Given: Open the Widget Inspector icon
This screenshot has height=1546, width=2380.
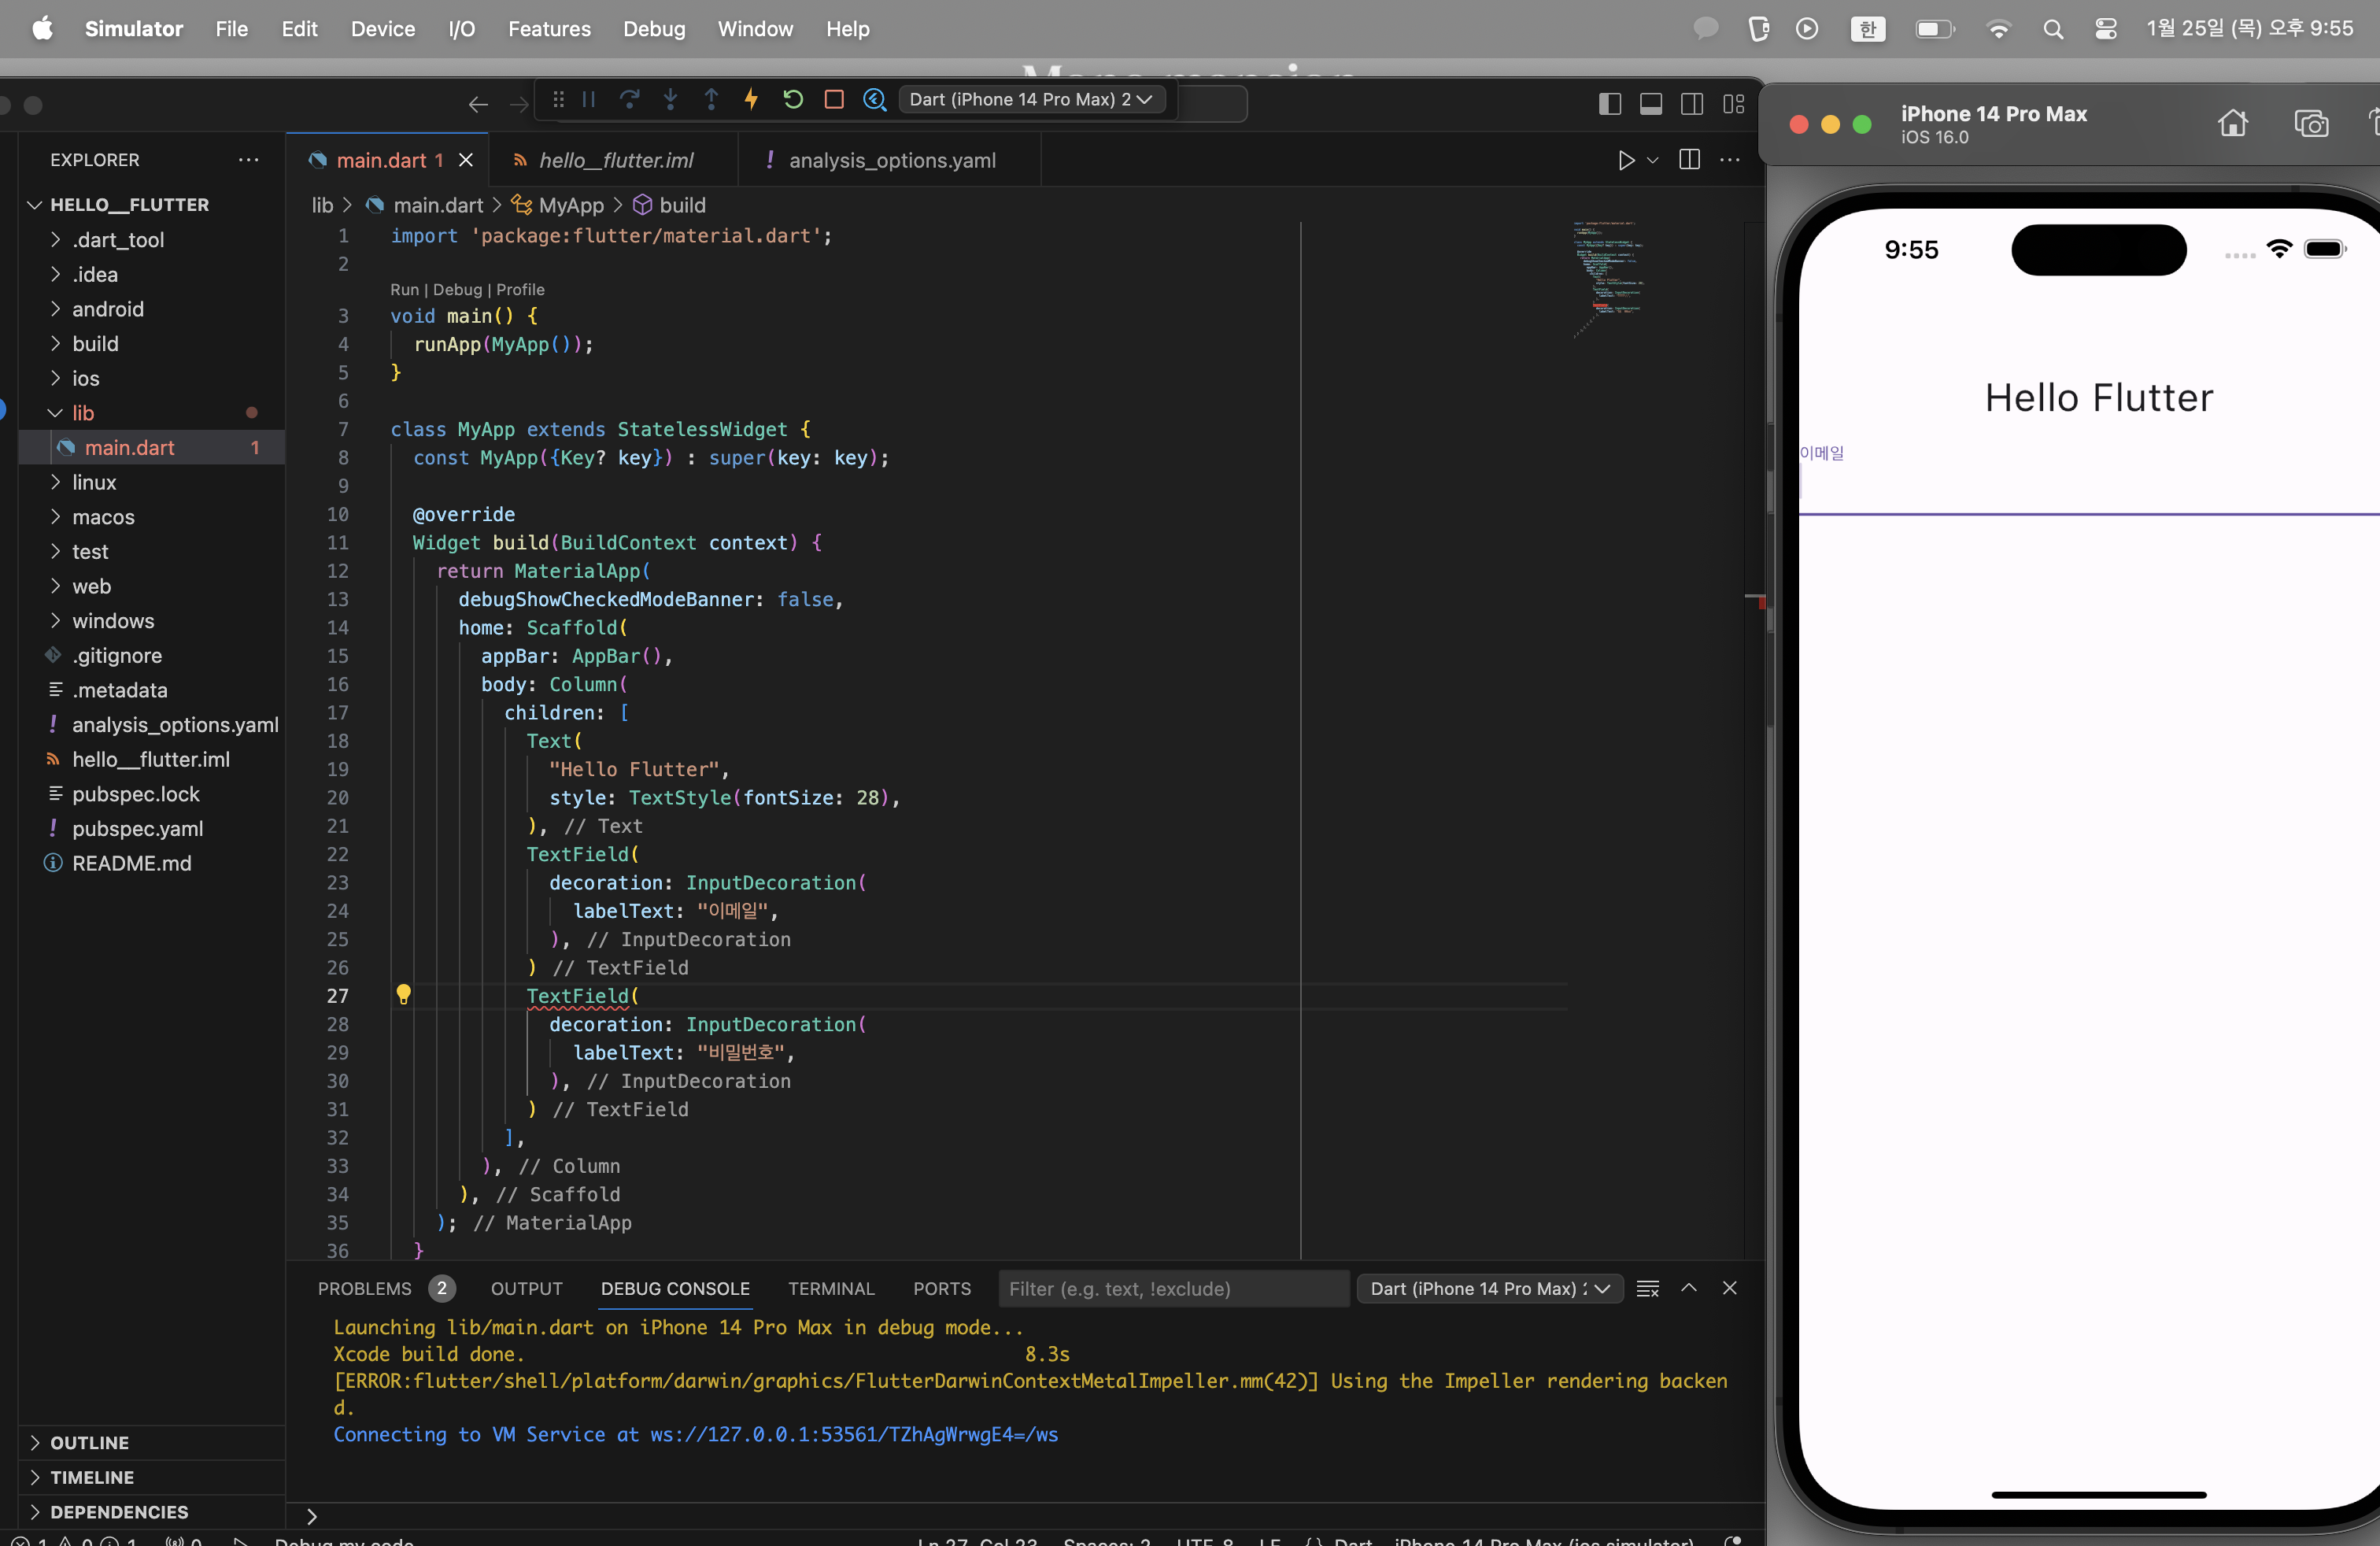Looking at the screenshot, I should [x=875, y=100].
